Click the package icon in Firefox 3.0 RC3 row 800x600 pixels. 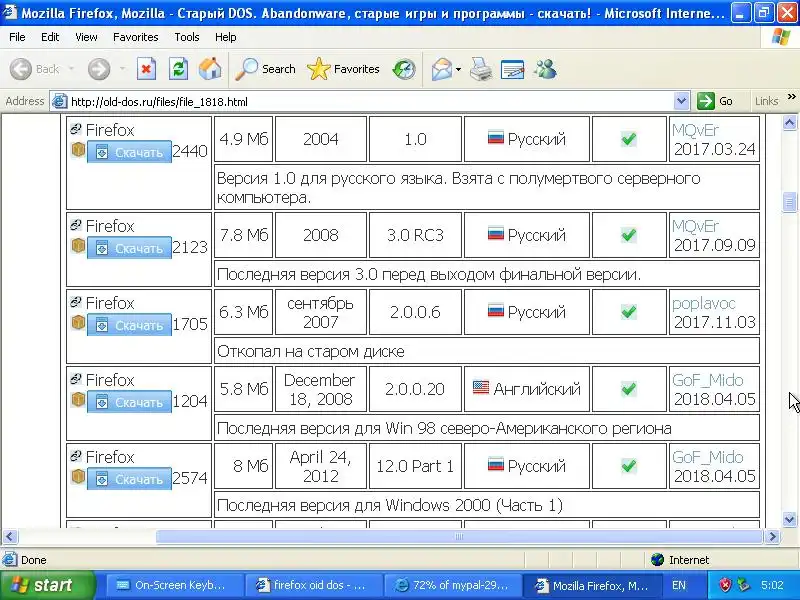tap(78, 246)
